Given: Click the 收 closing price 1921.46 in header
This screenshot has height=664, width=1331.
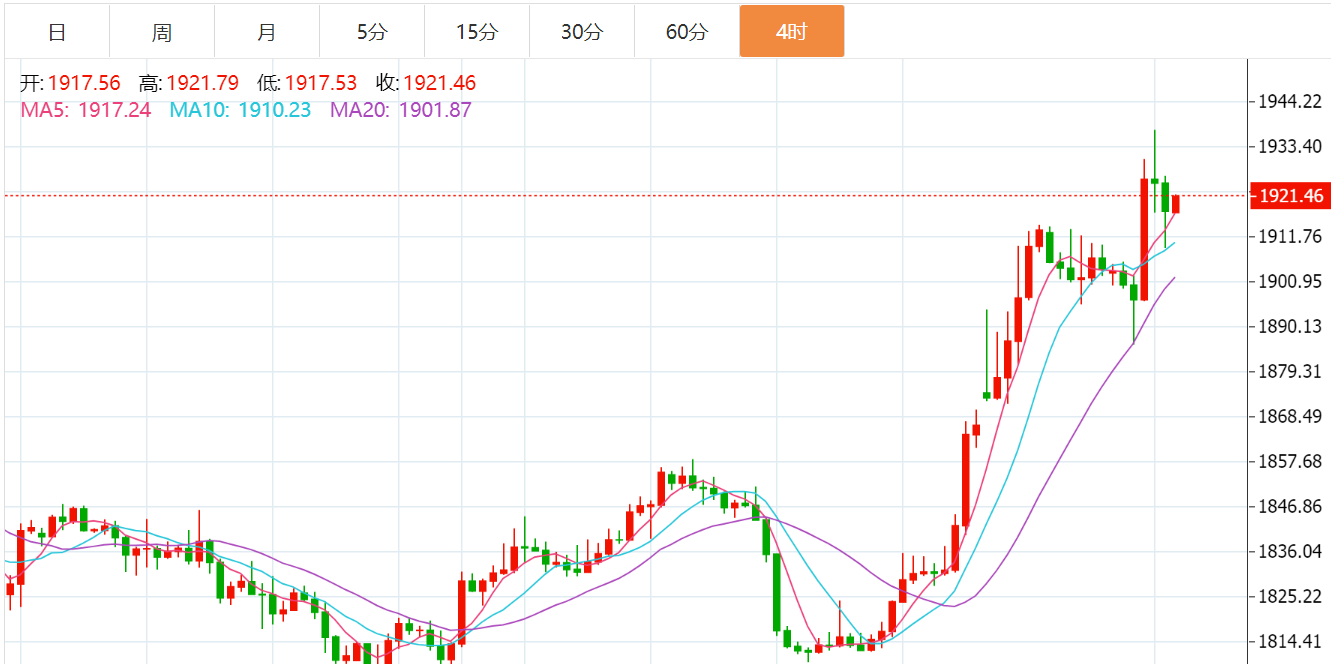Looking at the screenshot, I should [x=440, y=84].
